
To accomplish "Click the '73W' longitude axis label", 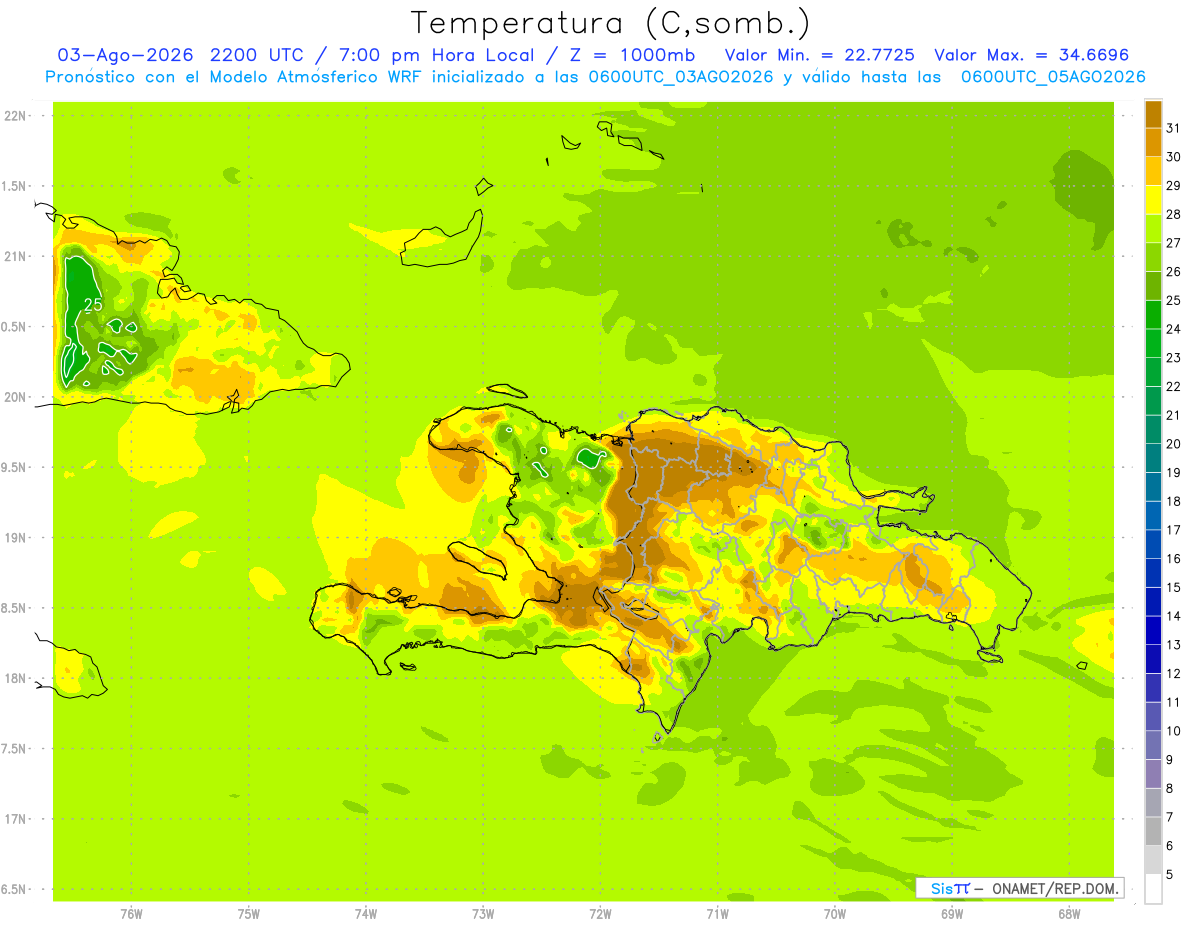I will point(483,914).
